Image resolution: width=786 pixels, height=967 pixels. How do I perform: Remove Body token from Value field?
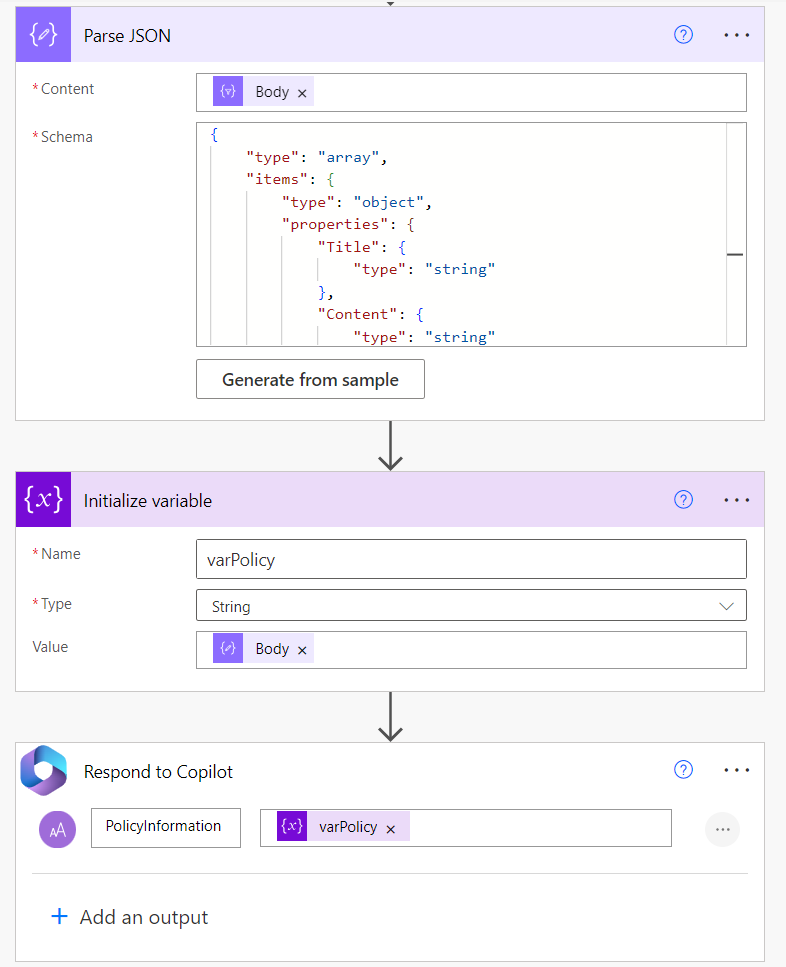point(302,649)
